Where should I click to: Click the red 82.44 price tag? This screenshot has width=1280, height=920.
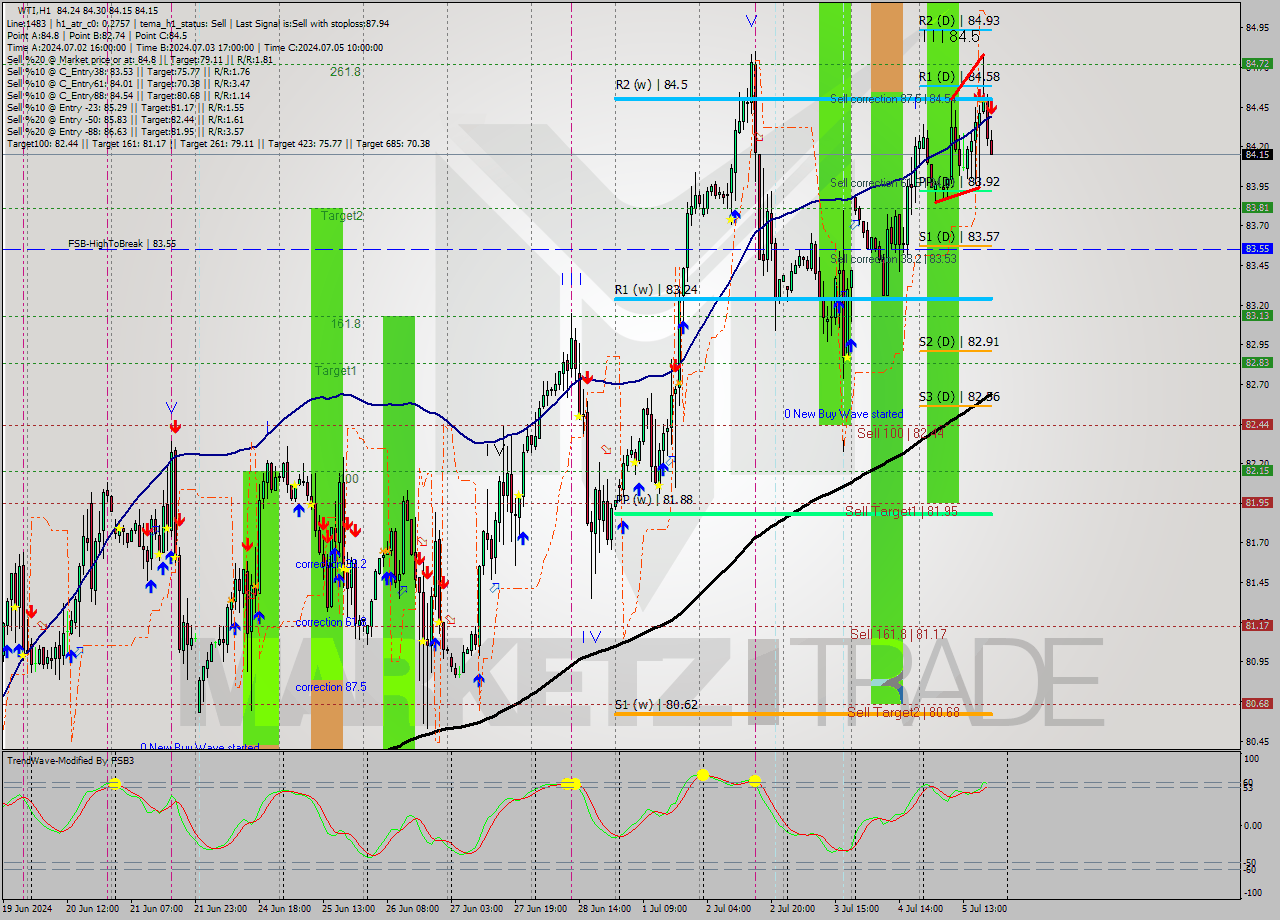pos(1257,424)
